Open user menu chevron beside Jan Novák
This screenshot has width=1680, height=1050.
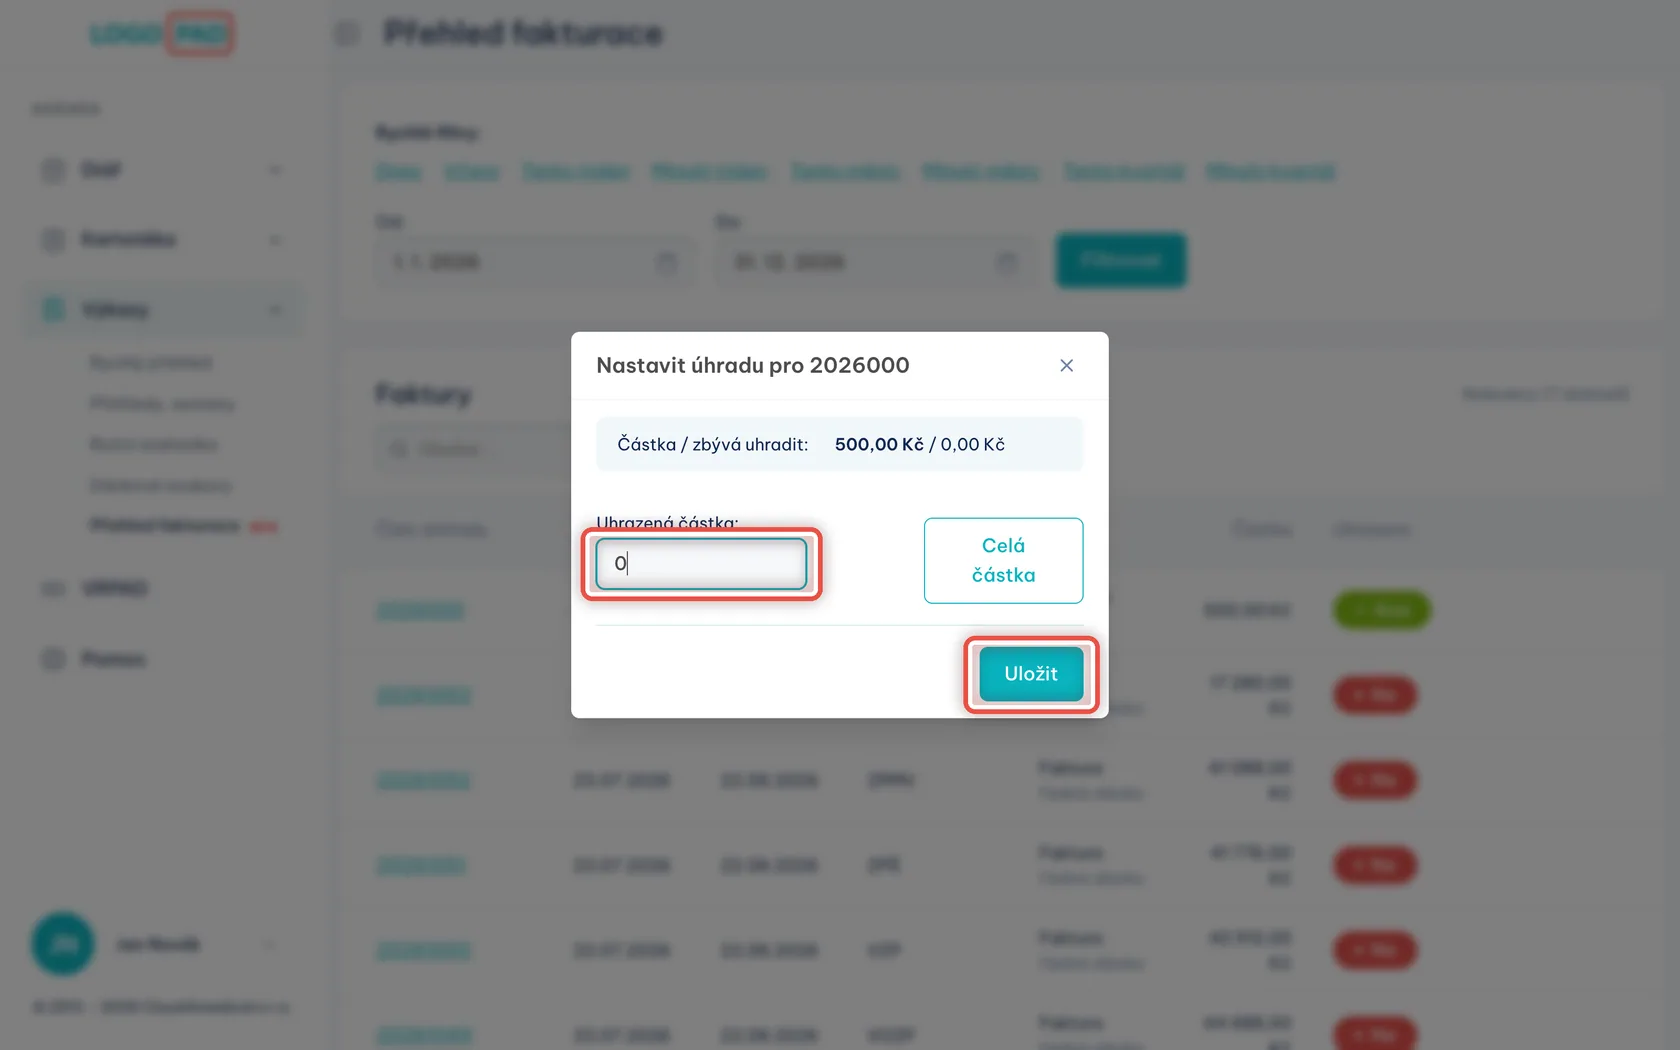click(x=268, y=945)
